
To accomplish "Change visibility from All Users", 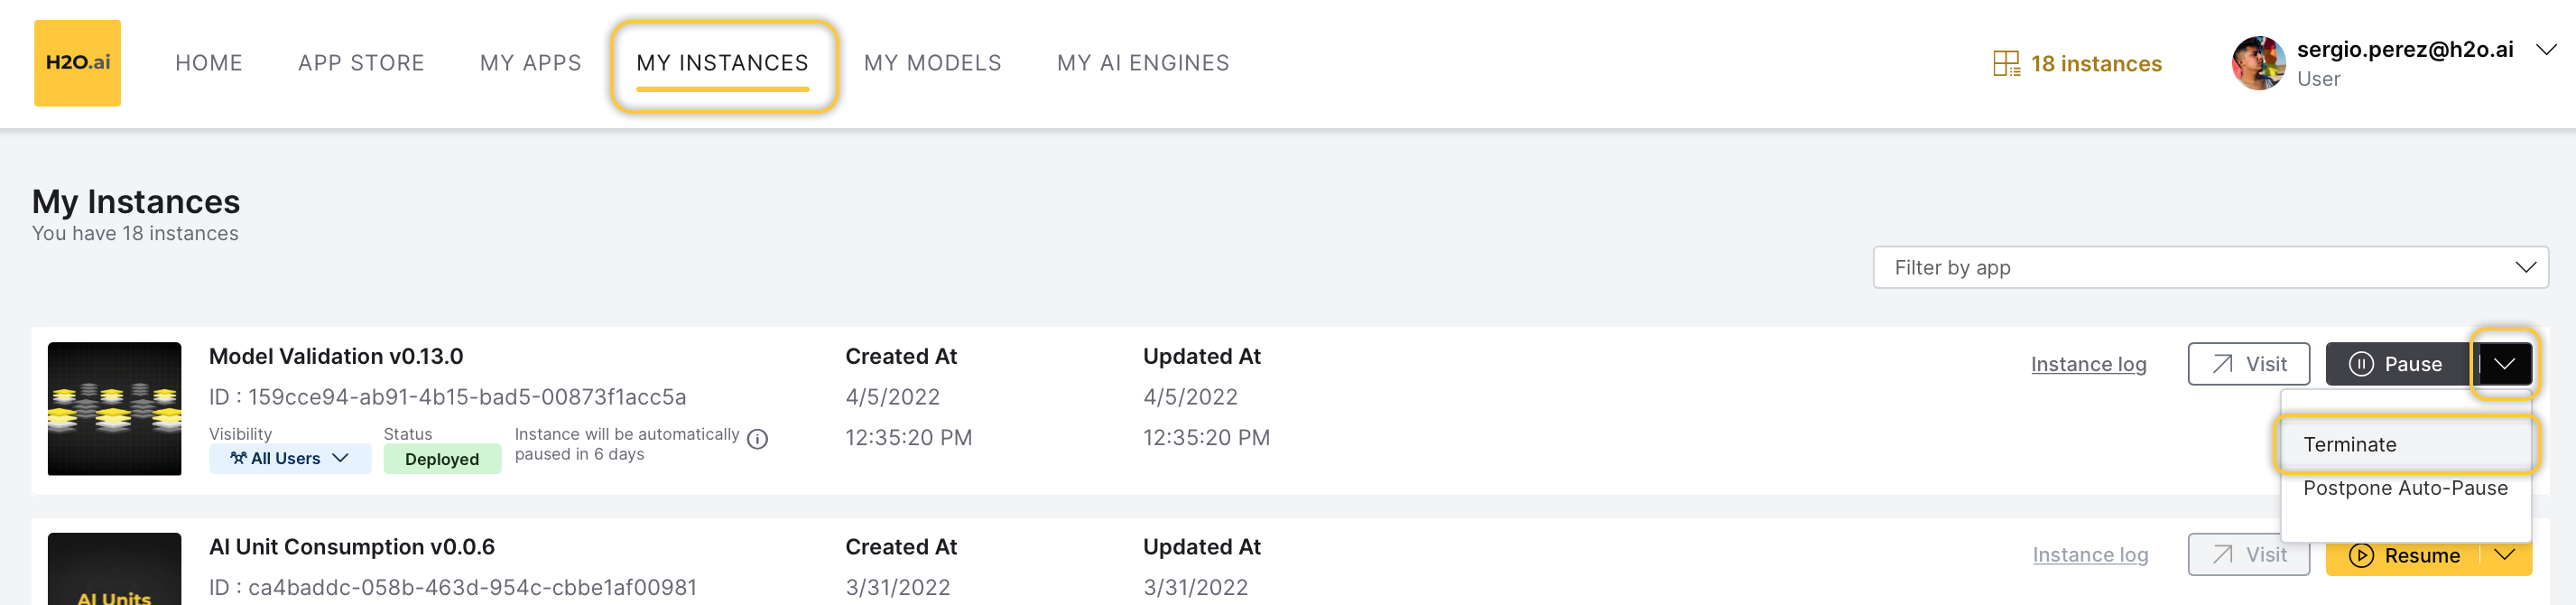I will point(289,459).
